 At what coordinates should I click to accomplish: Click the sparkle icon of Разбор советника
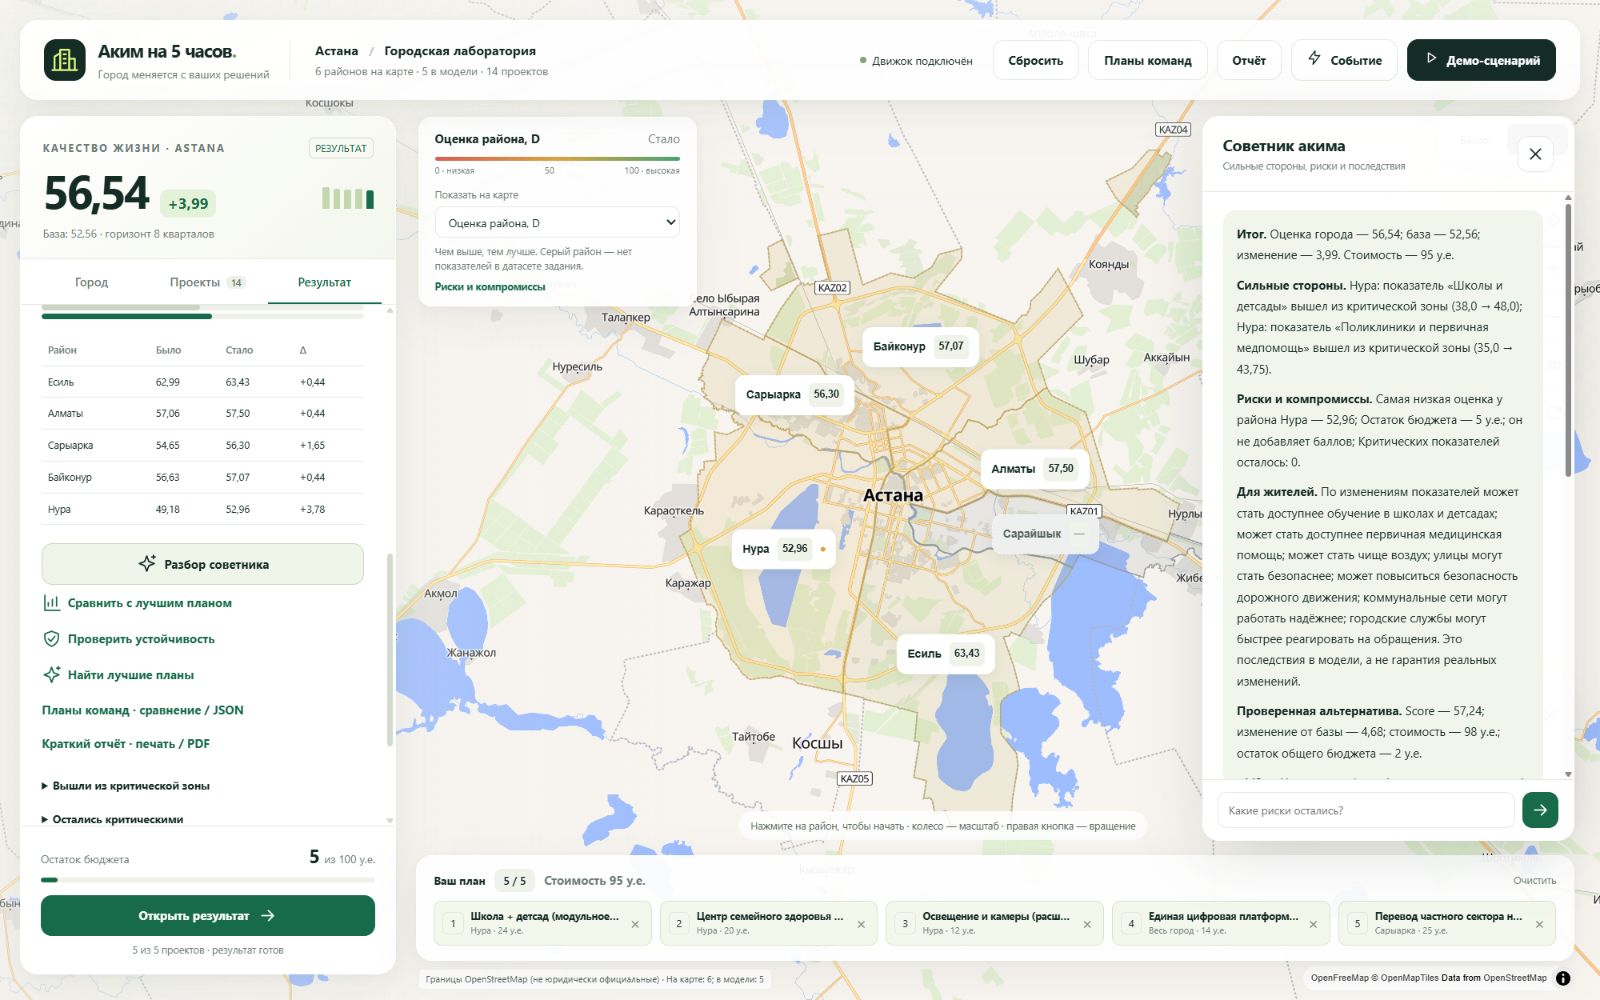coord(147,564)
